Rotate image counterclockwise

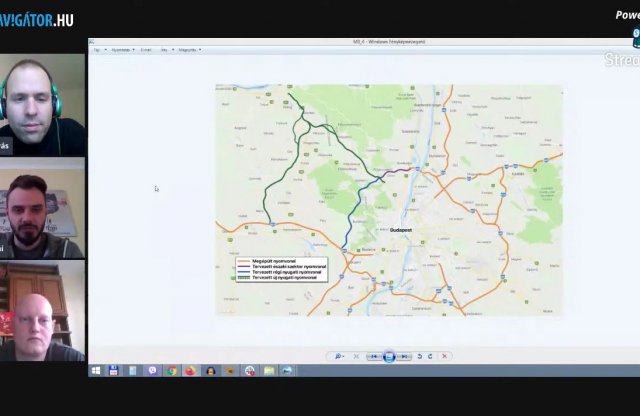pyautogui.click(x=420, y=356)
